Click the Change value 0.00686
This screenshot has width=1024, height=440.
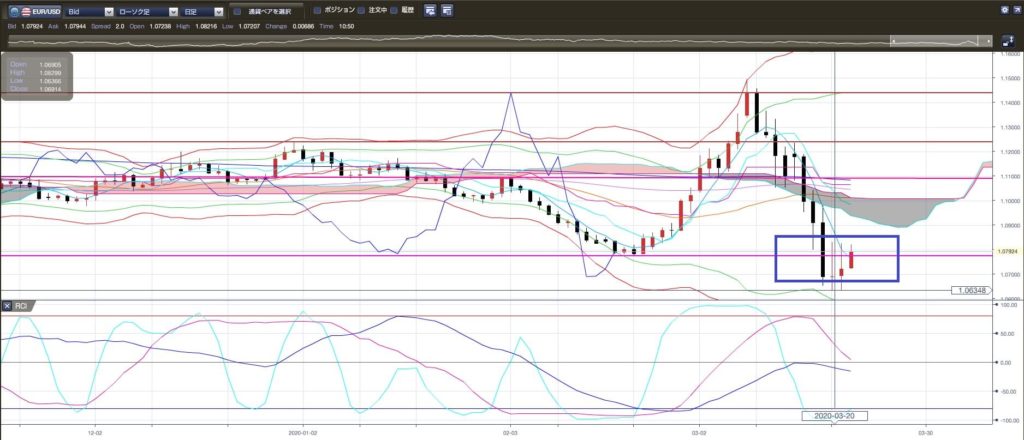[x=303, y=26]
